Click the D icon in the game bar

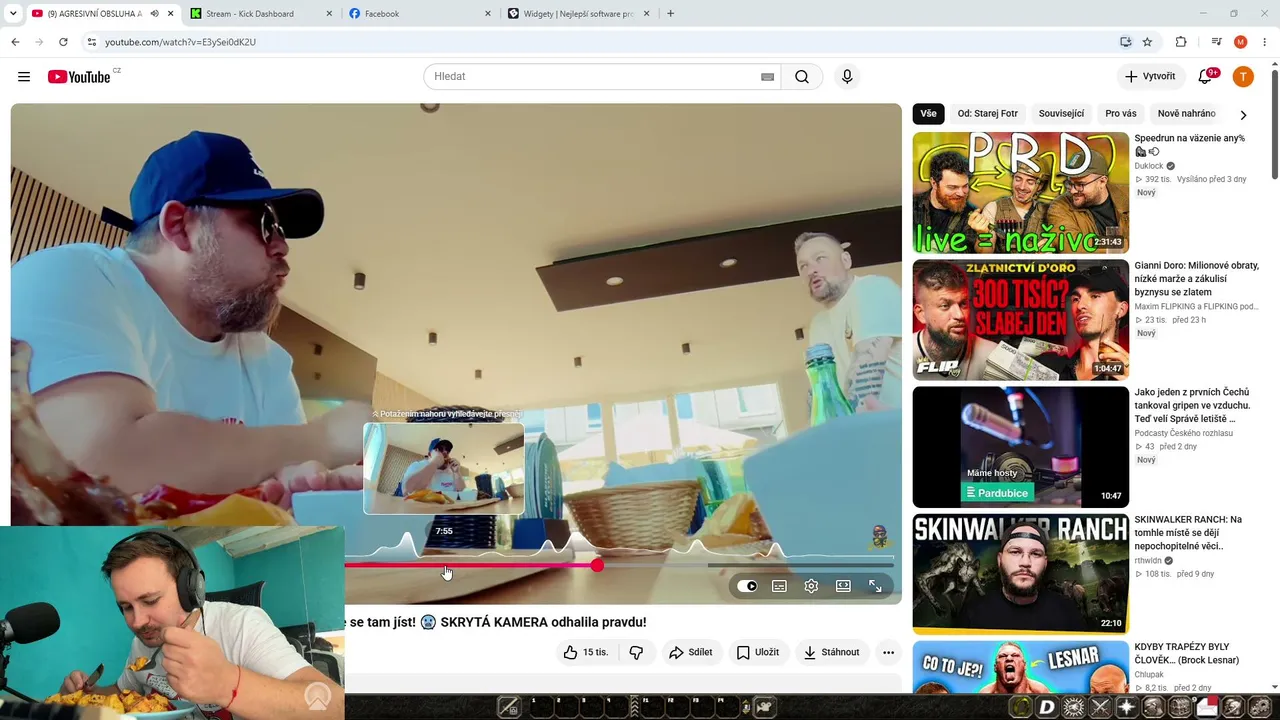coord(1047,708)
